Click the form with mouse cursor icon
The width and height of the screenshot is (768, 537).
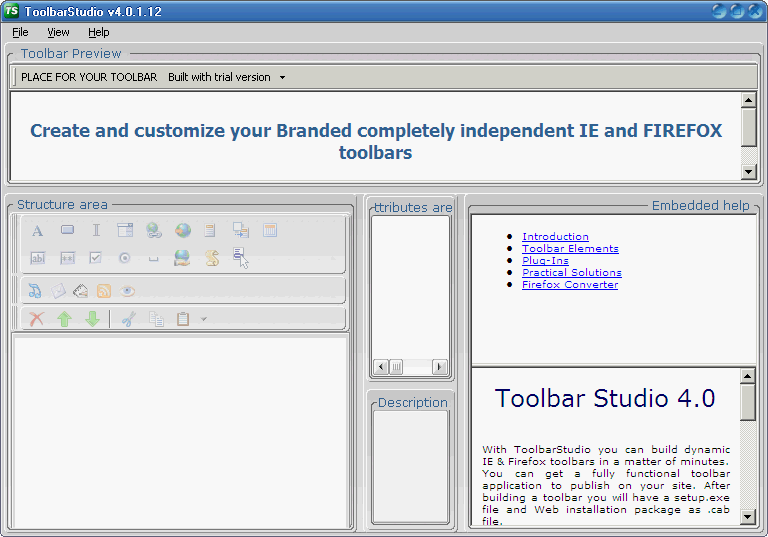click(240, 258)
